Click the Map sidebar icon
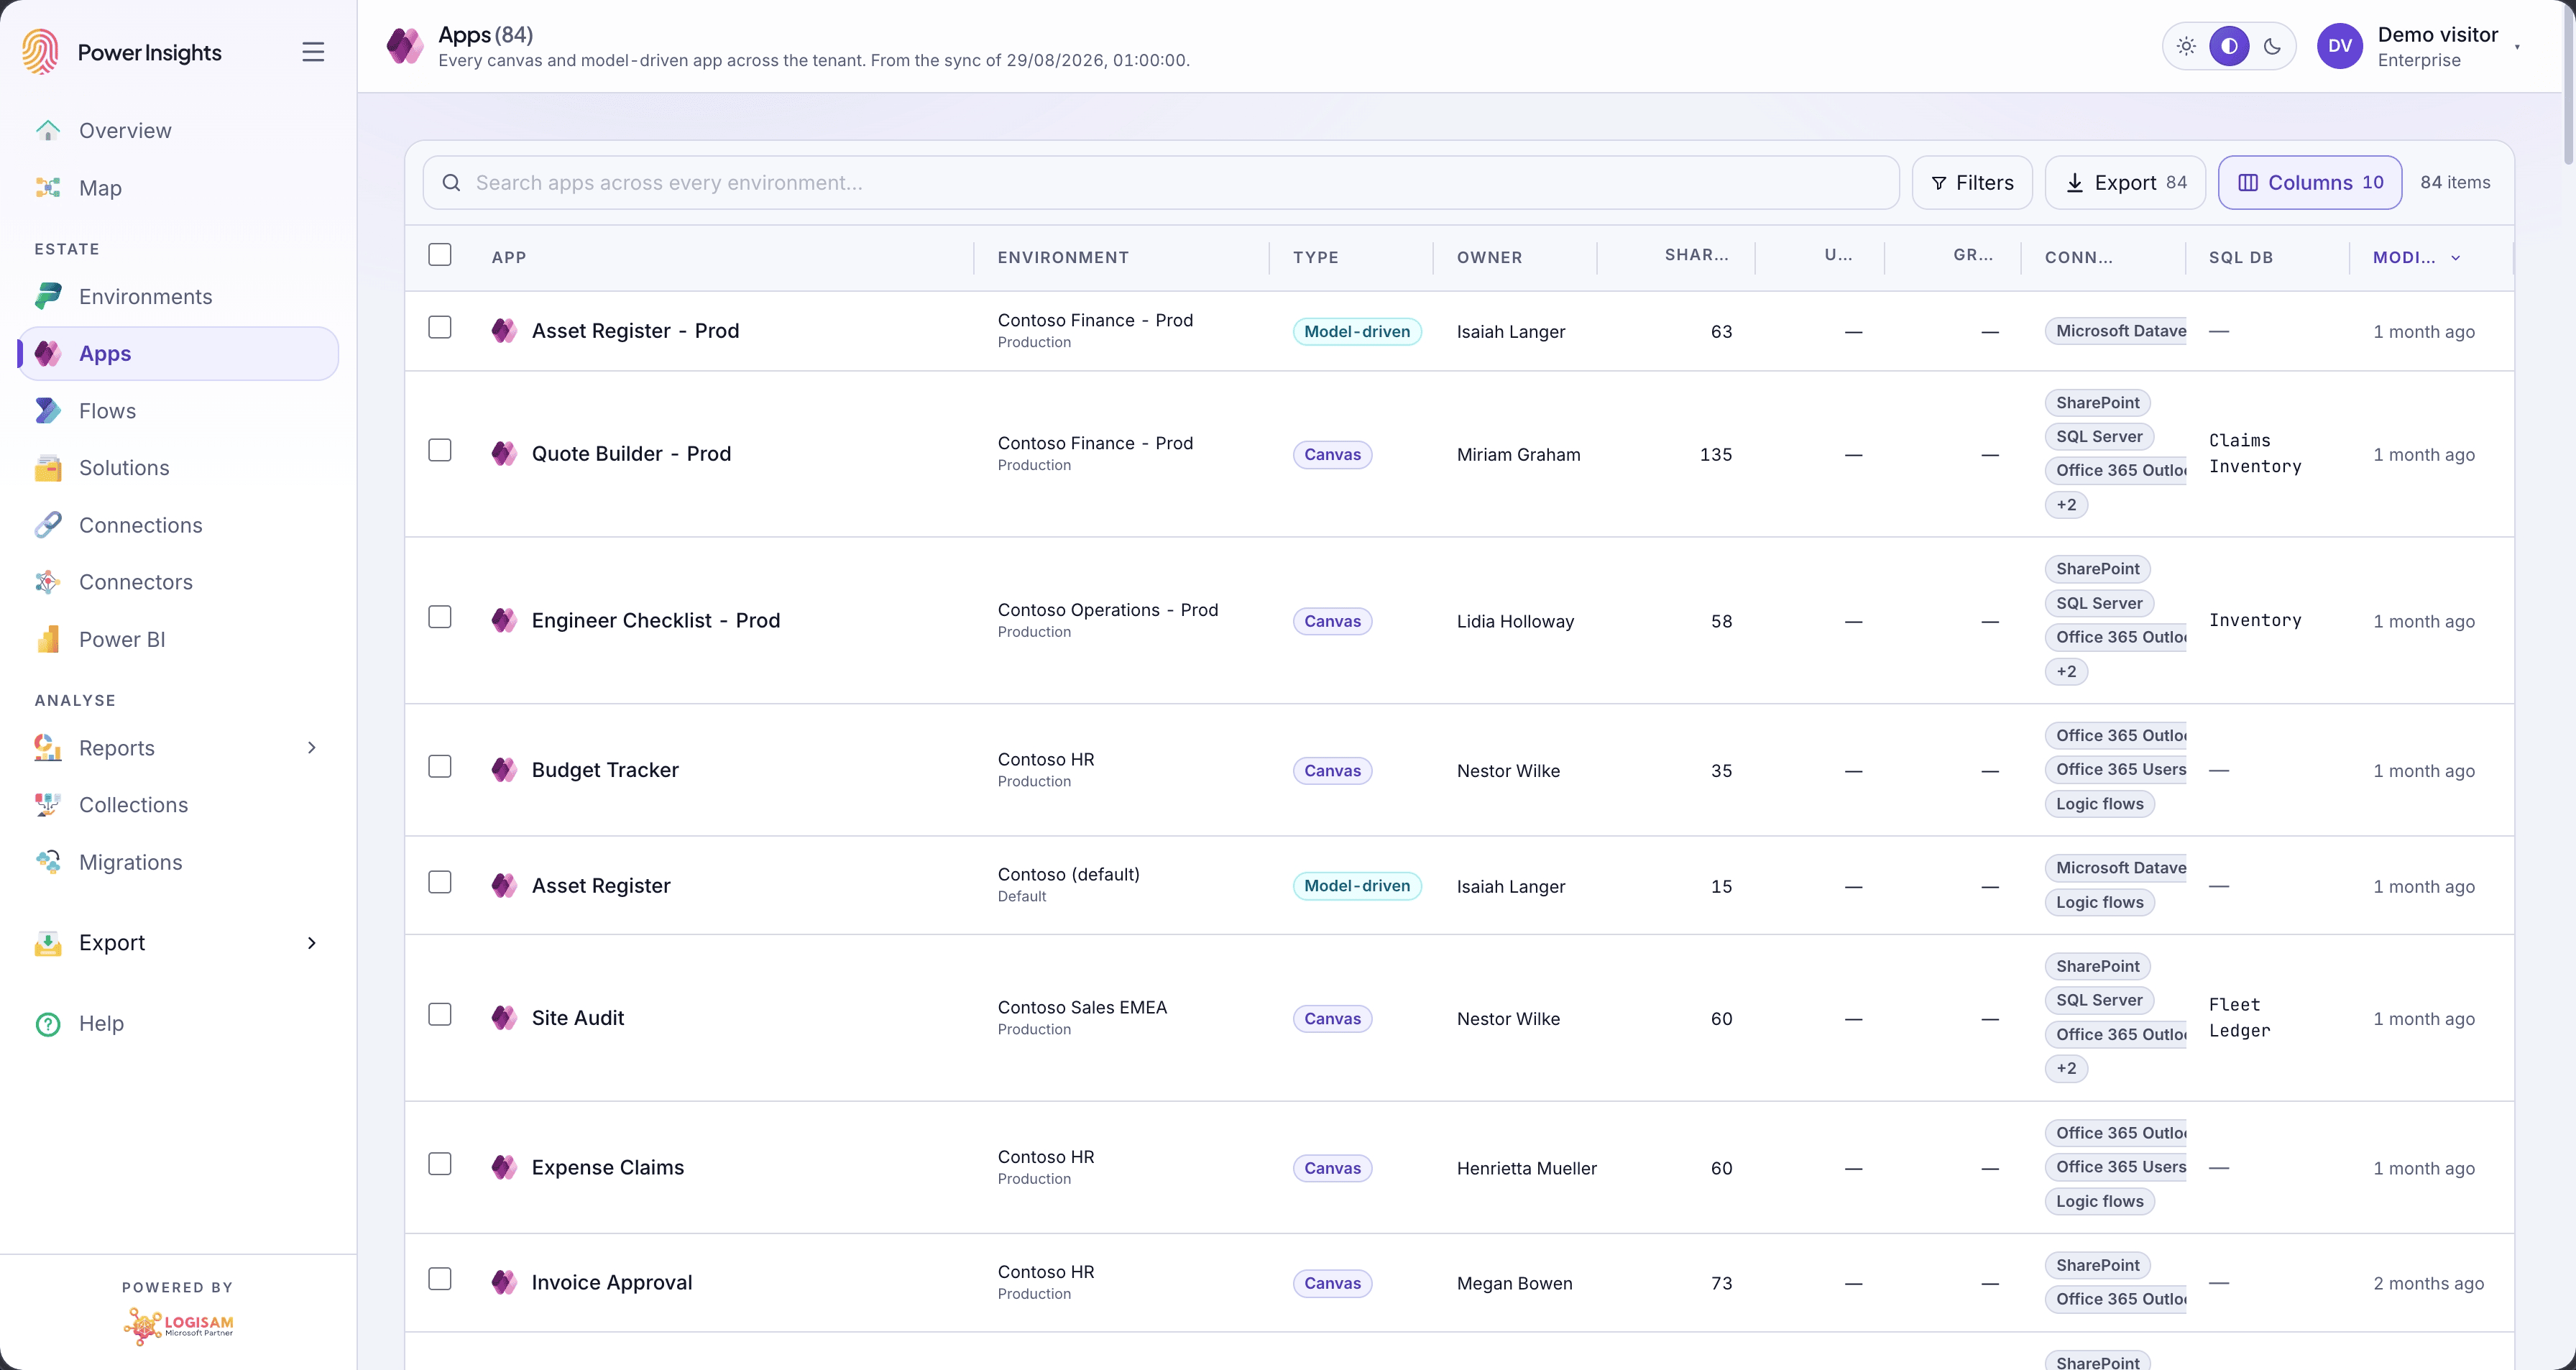This screenshot has height=1370, width=2576. coord(48,188)
